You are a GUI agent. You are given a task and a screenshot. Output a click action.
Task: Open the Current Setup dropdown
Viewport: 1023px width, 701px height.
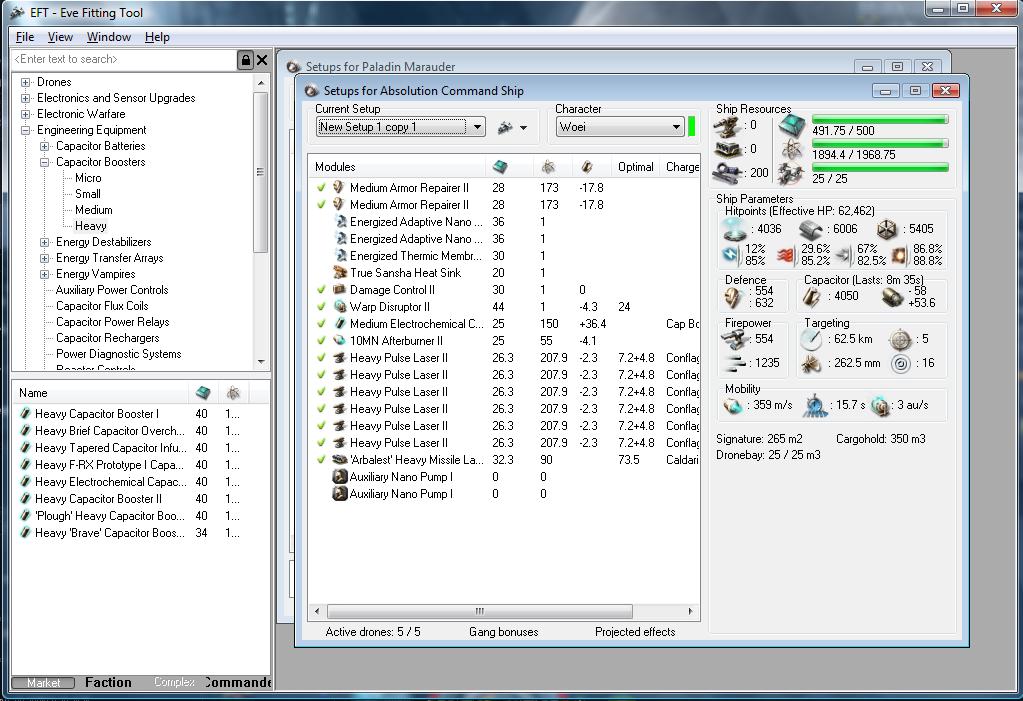click(477, 127)
